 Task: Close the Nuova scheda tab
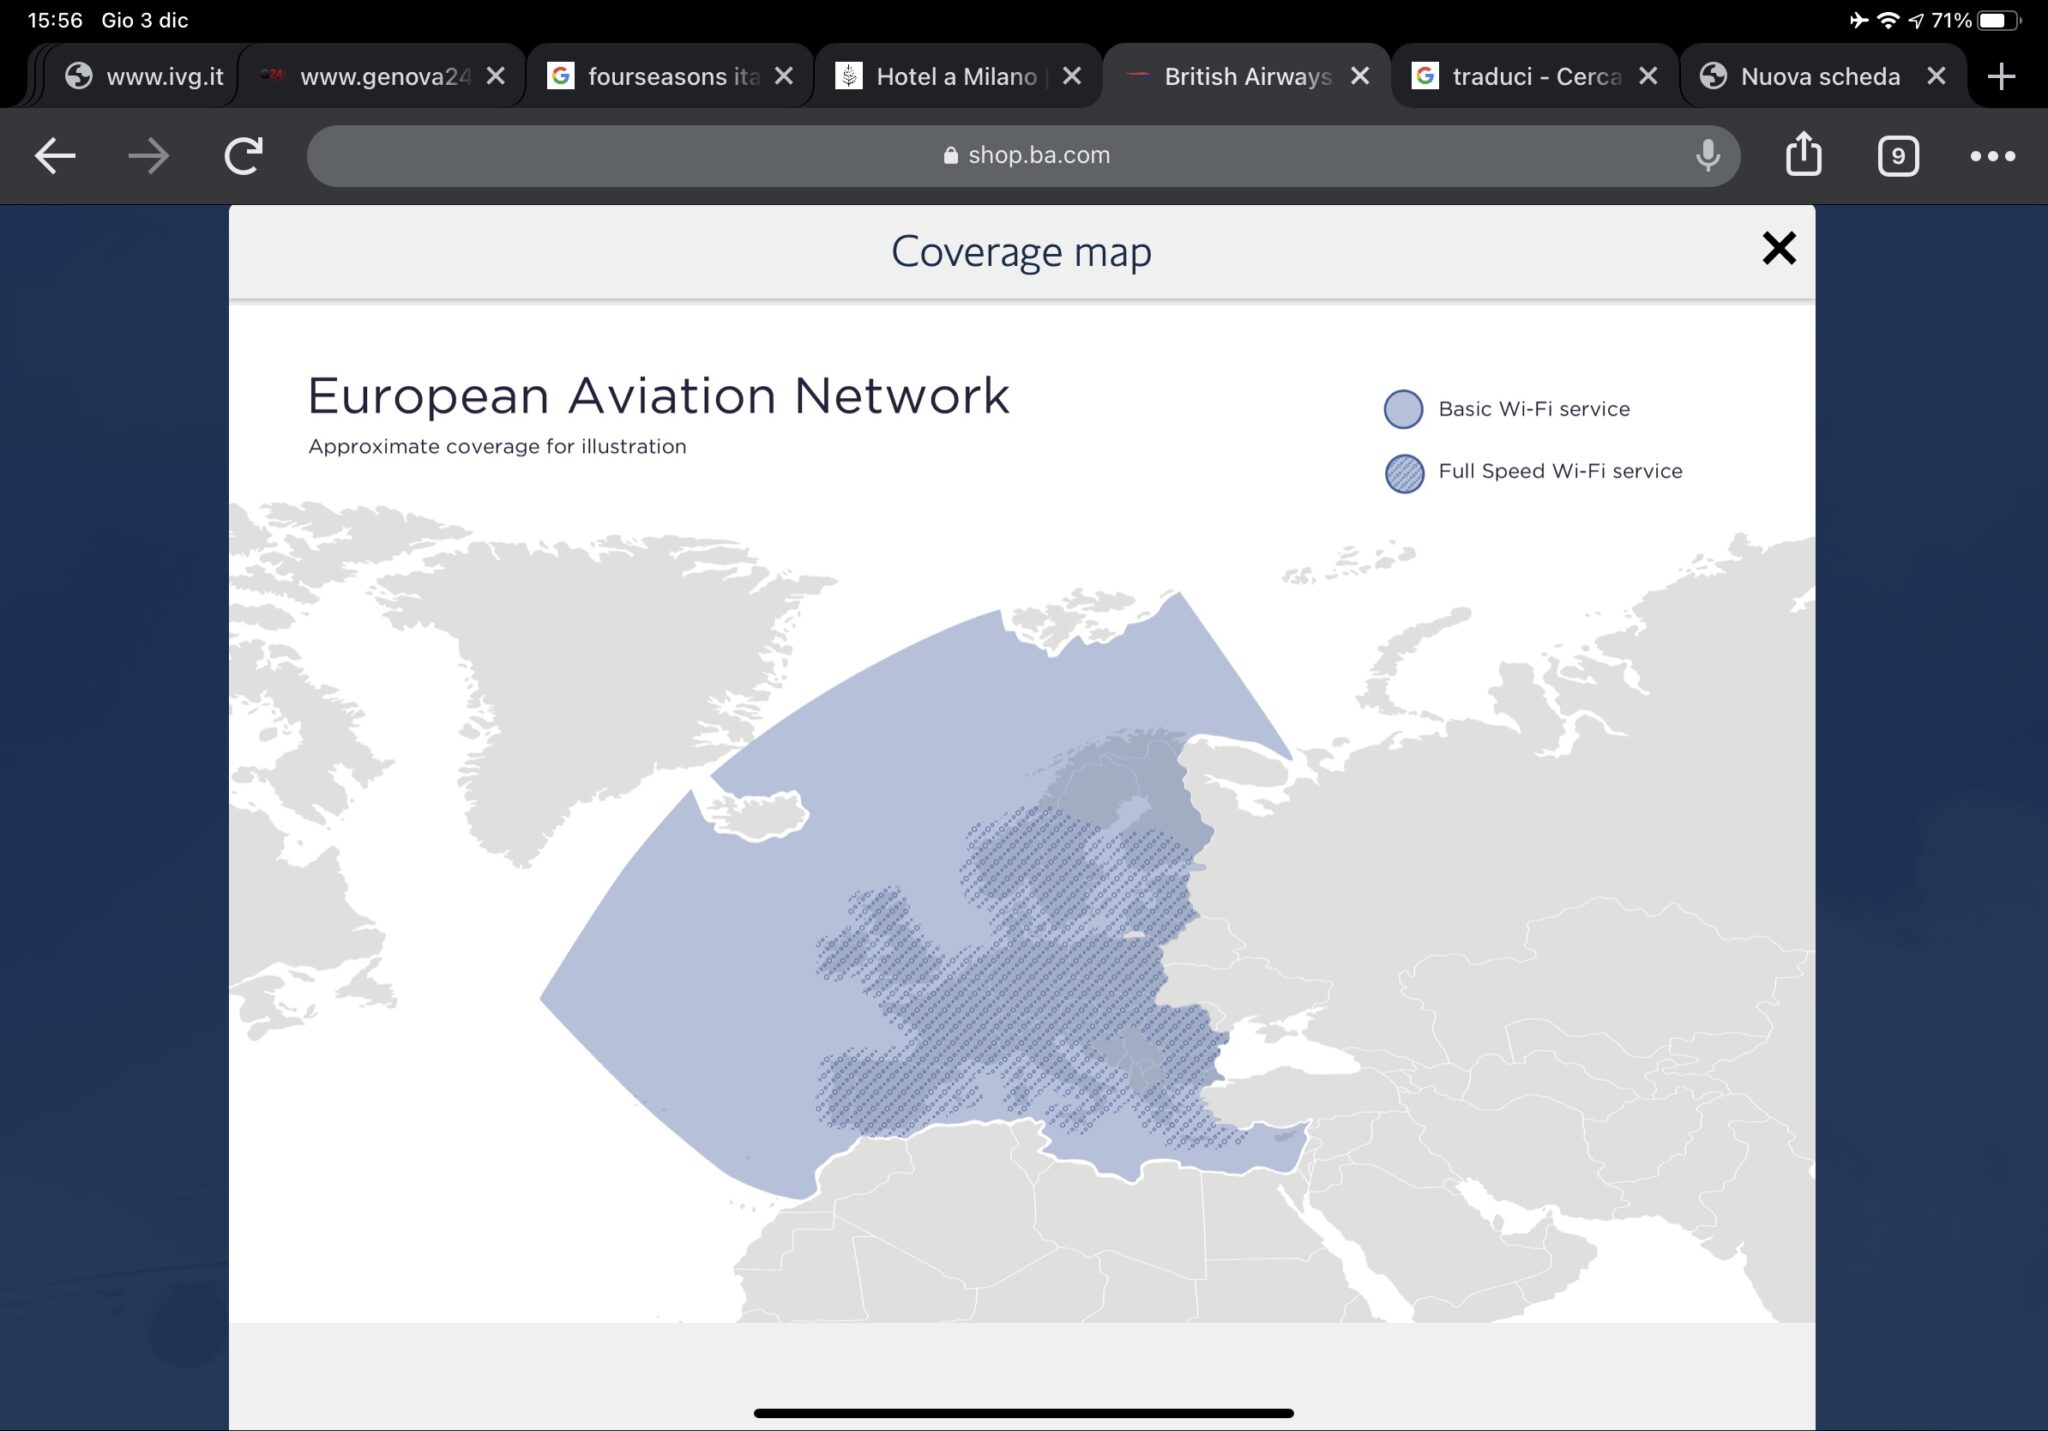point(1936,76)
